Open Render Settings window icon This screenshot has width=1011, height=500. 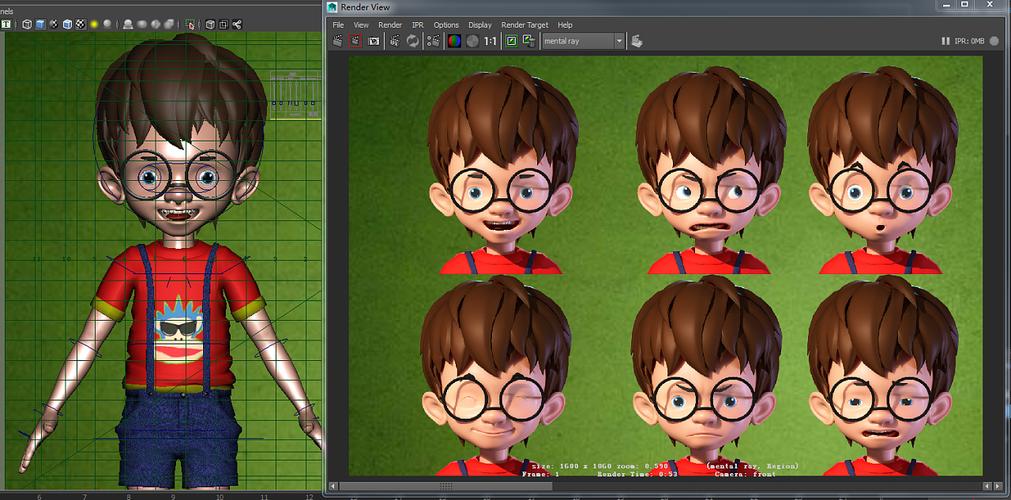tap(434, 41)
